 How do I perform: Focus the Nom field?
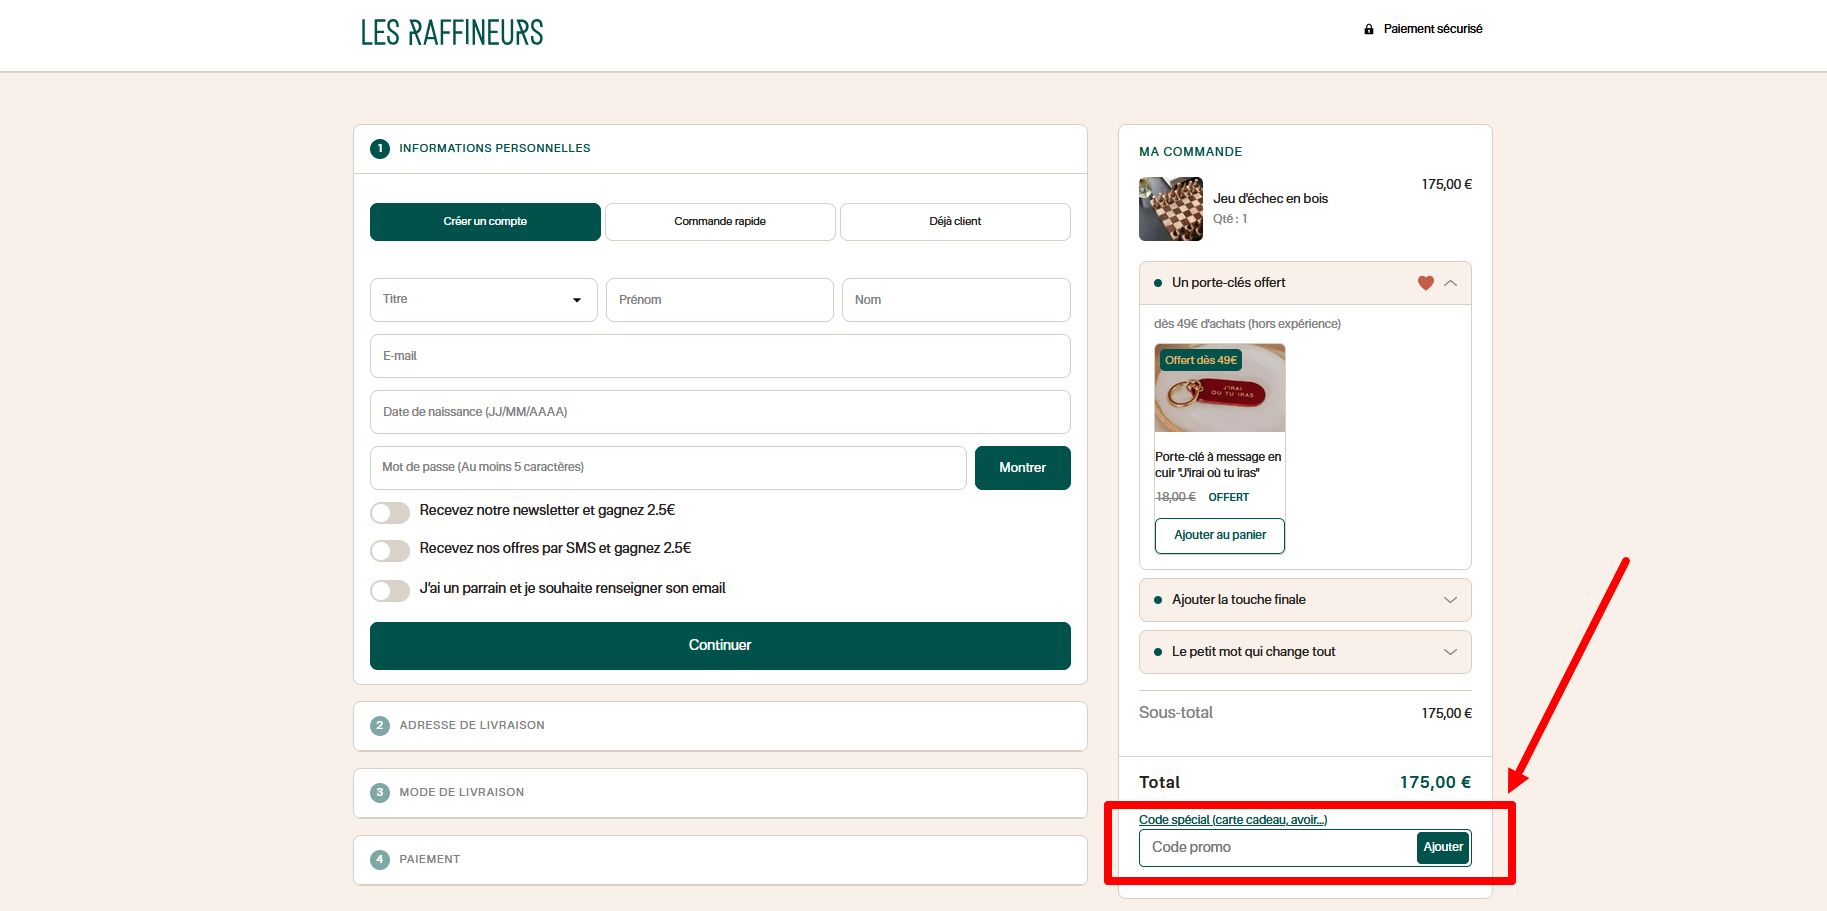956,300
